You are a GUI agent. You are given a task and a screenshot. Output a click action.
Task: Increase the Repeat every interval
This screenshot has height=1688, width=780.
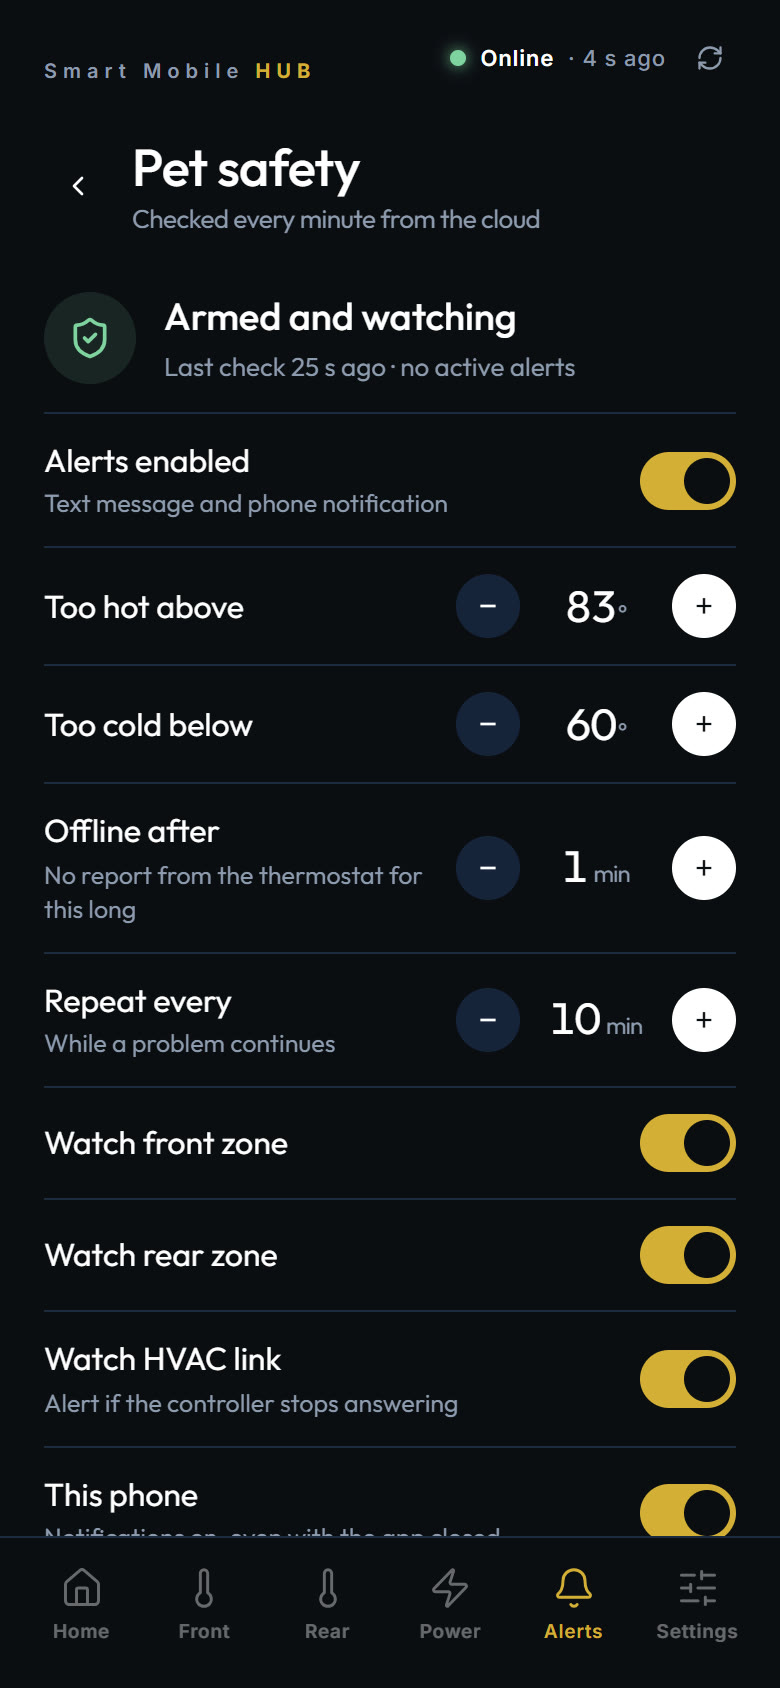(704, 1020)
